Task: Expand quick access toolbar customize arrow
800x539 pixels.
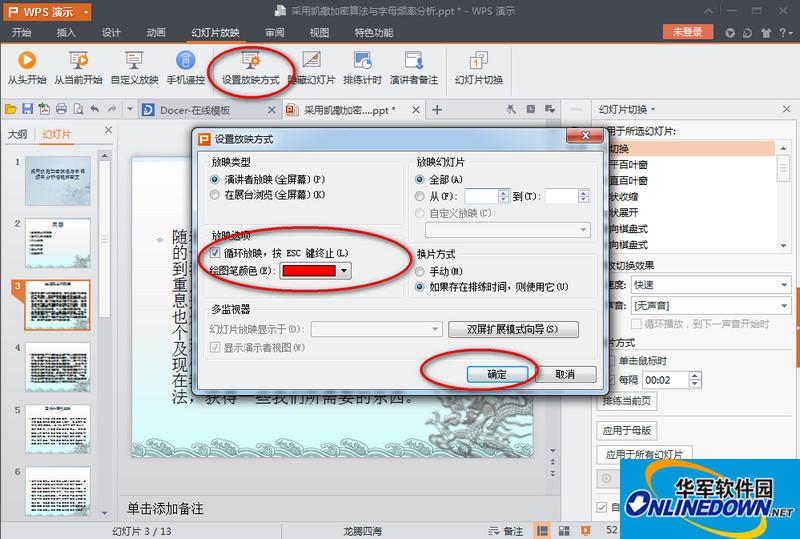Action: click(x=130, y=109)
